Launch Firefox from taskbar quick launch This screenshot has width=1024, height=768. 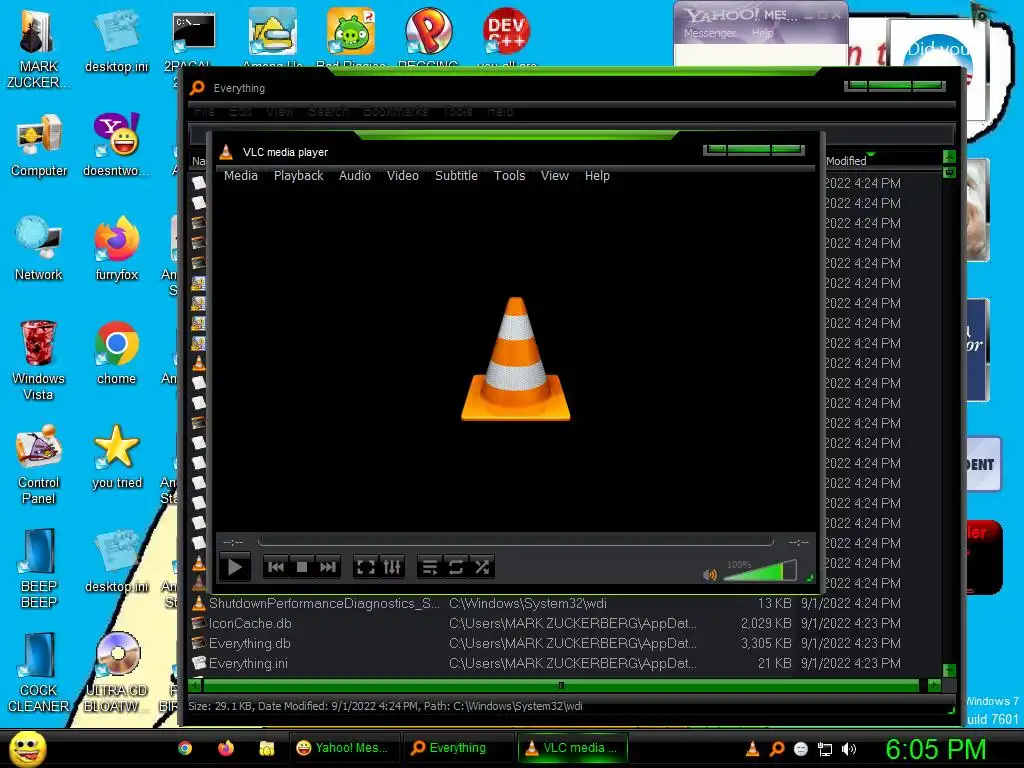pyautogui.click(x=226, y=748)
